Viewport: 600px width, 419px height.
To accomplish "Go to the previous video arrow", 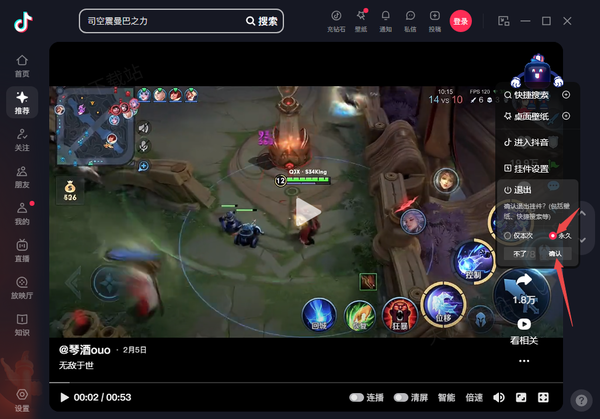I will [x=582, y=213].
